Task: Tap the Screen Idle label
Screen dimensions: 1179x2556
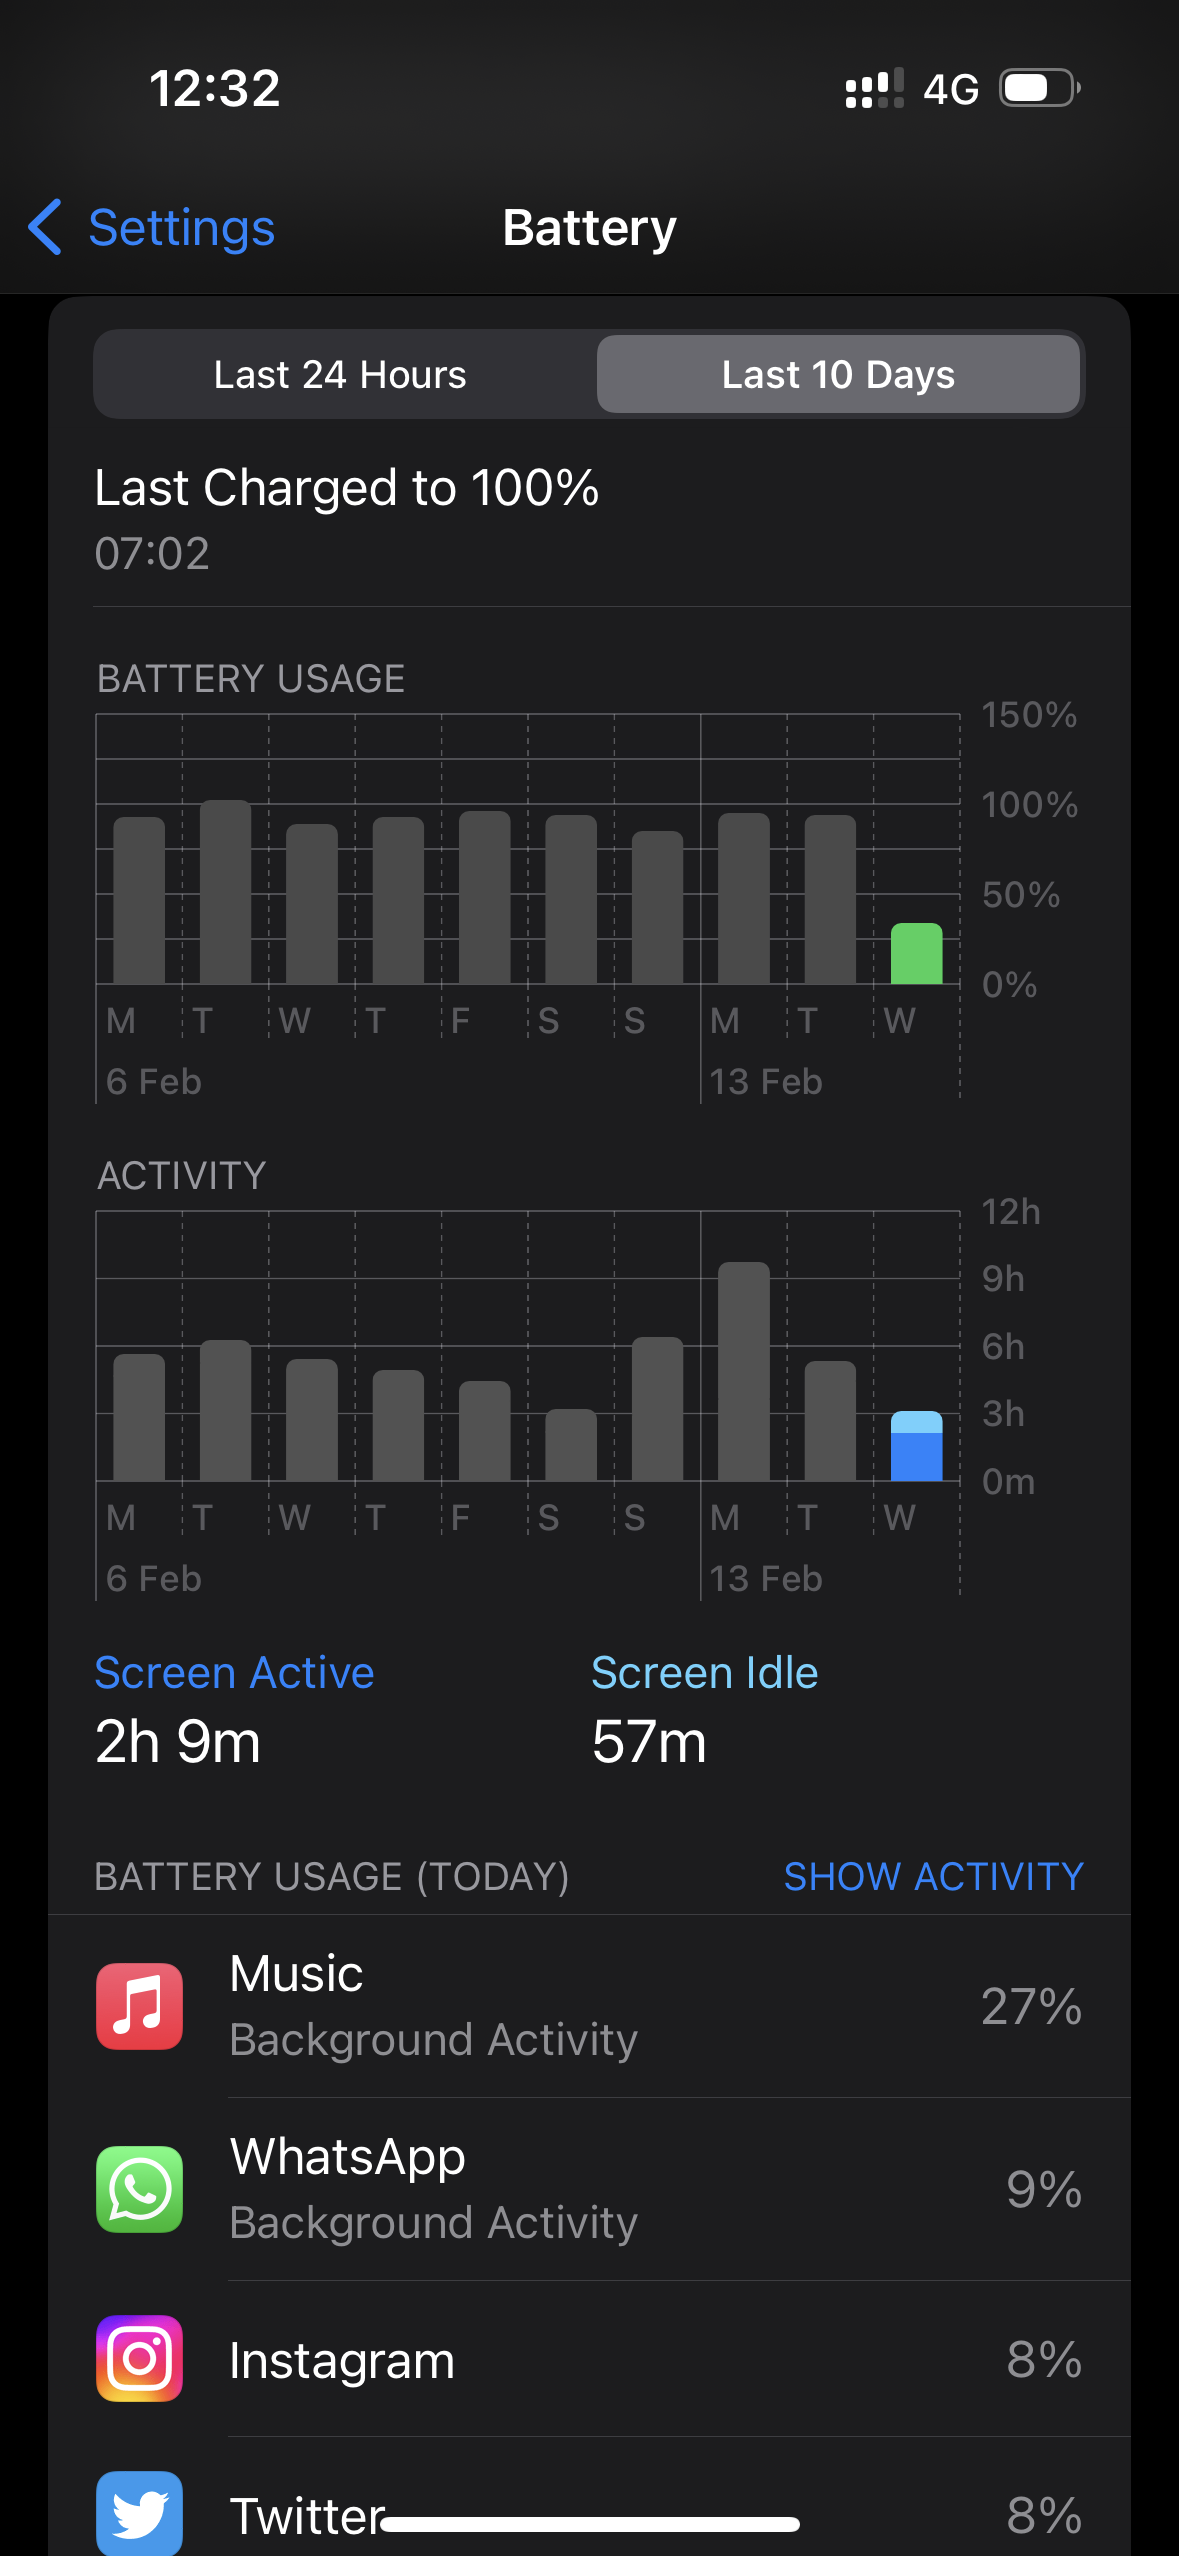Action: [704, 1673]
